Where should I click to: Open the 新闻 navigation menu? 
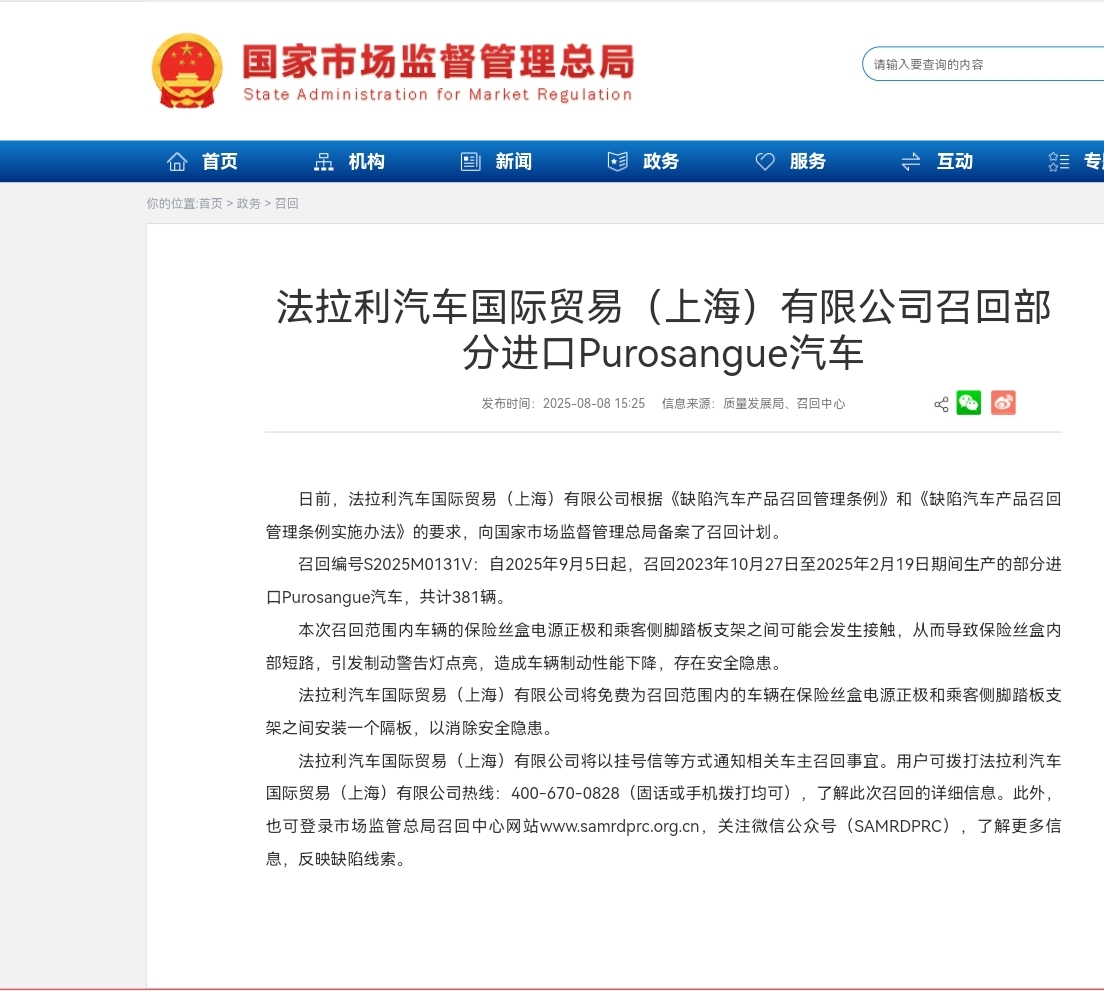513,162
